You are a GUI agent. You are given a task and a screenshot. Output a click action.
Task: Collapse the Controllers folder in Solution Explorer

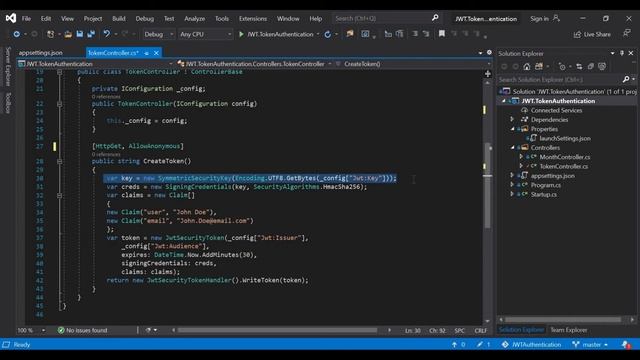(512, 147)
